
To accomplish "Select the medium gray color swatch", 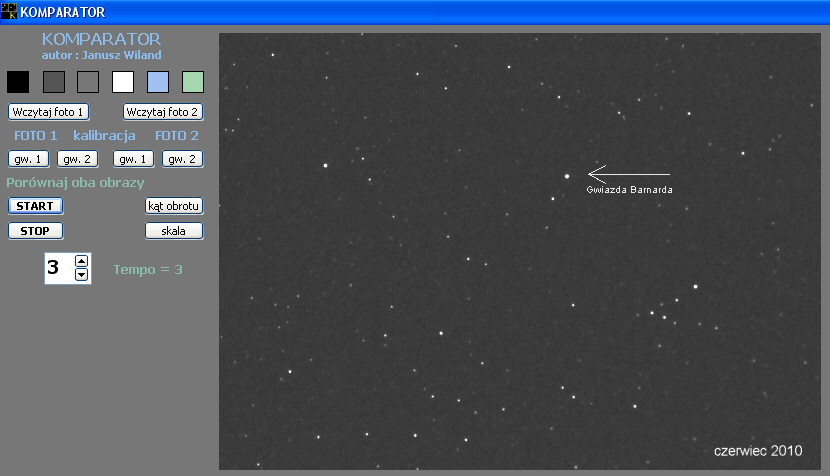I will pyautogui.click(x=88, y=82).
